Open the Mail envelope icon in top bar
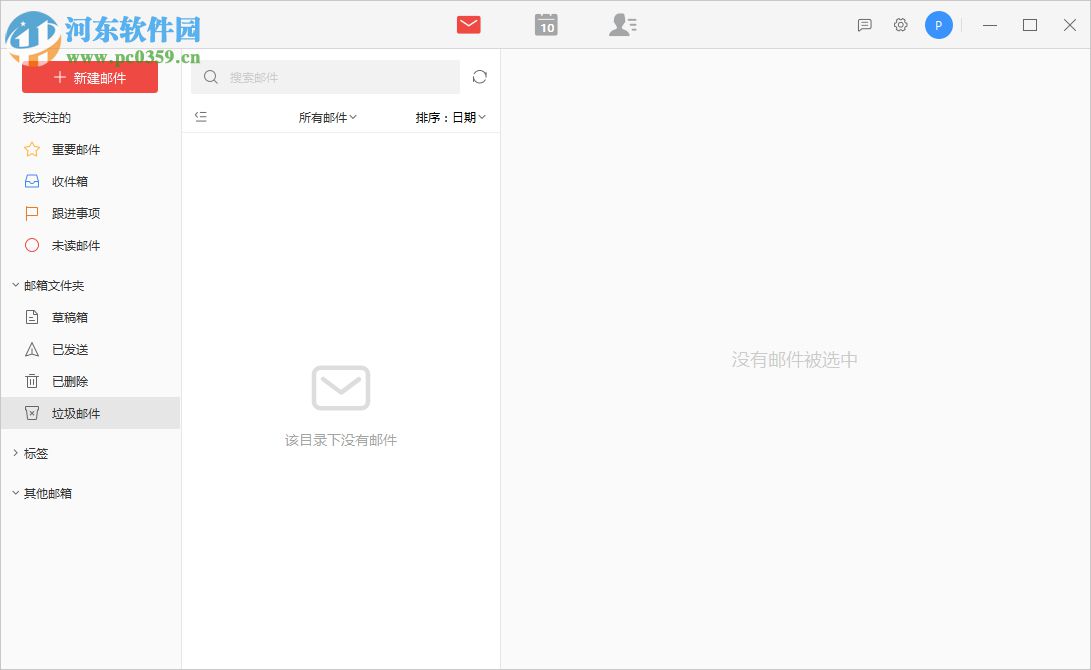The image size is (1091, 670). [467, 24]
